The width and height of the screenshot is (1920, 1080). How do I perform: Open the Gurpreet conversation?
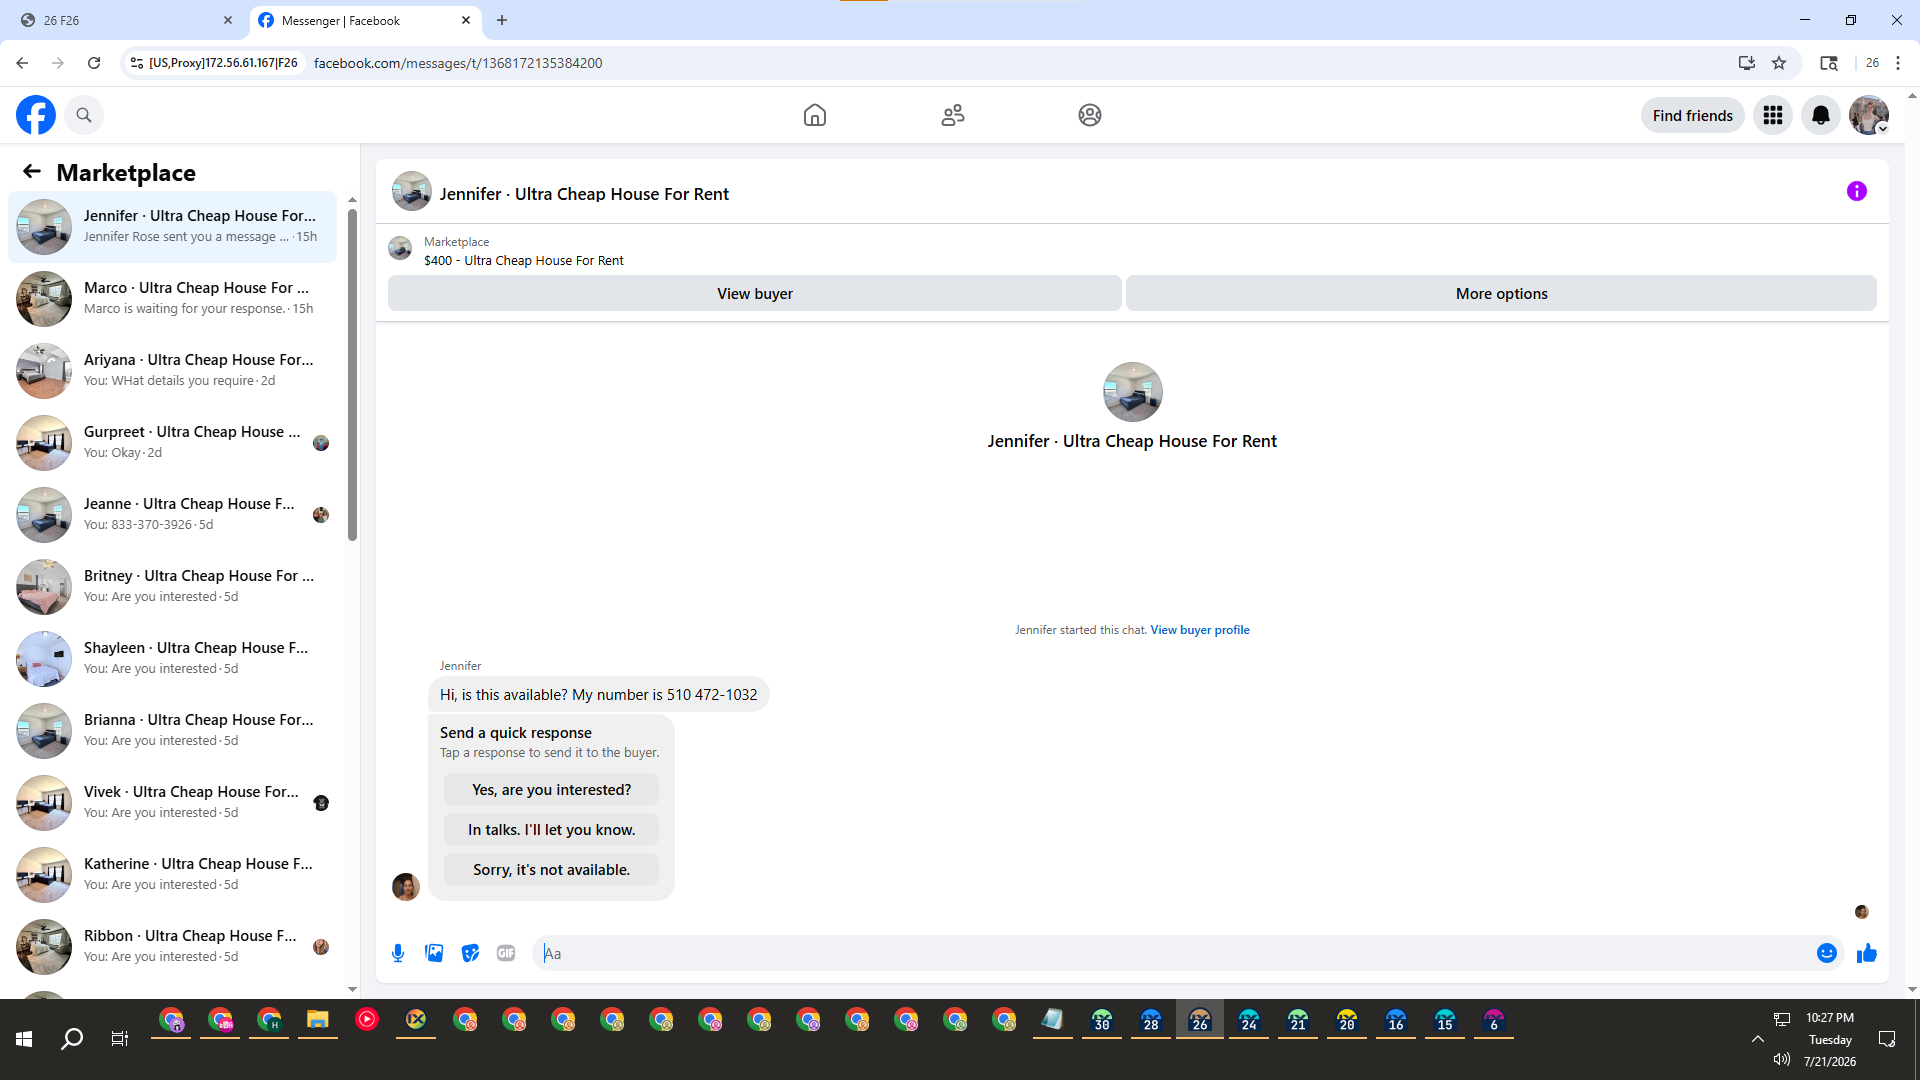coord(172,443)
